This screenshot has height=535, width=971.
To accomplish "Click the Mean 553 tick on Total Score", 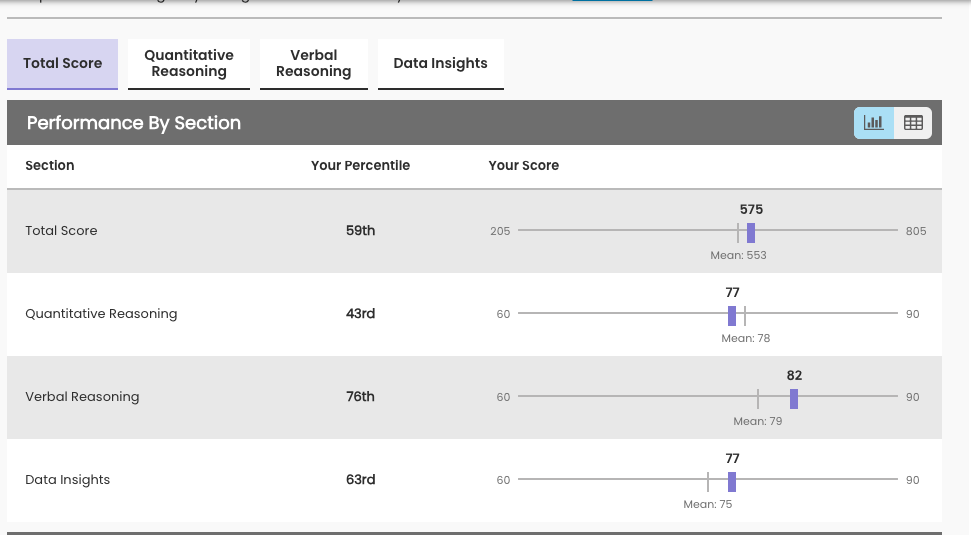I will click(738, 232).
